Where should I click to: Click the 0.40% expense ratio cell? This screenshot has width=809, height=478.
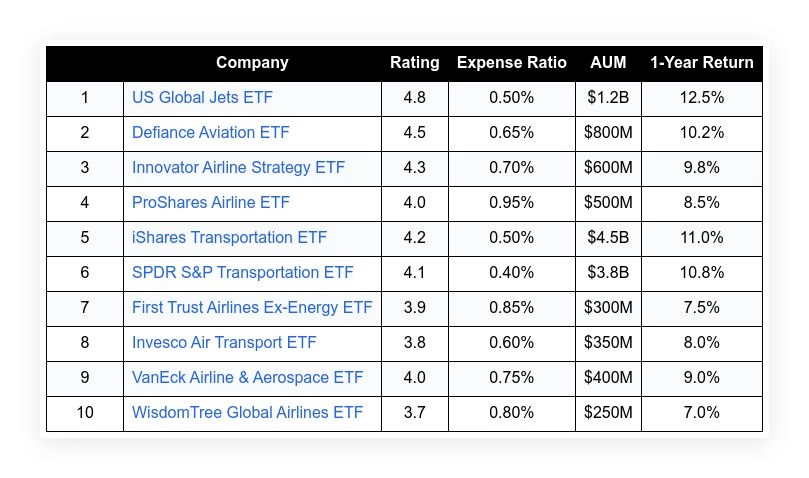tap(511, 273)
